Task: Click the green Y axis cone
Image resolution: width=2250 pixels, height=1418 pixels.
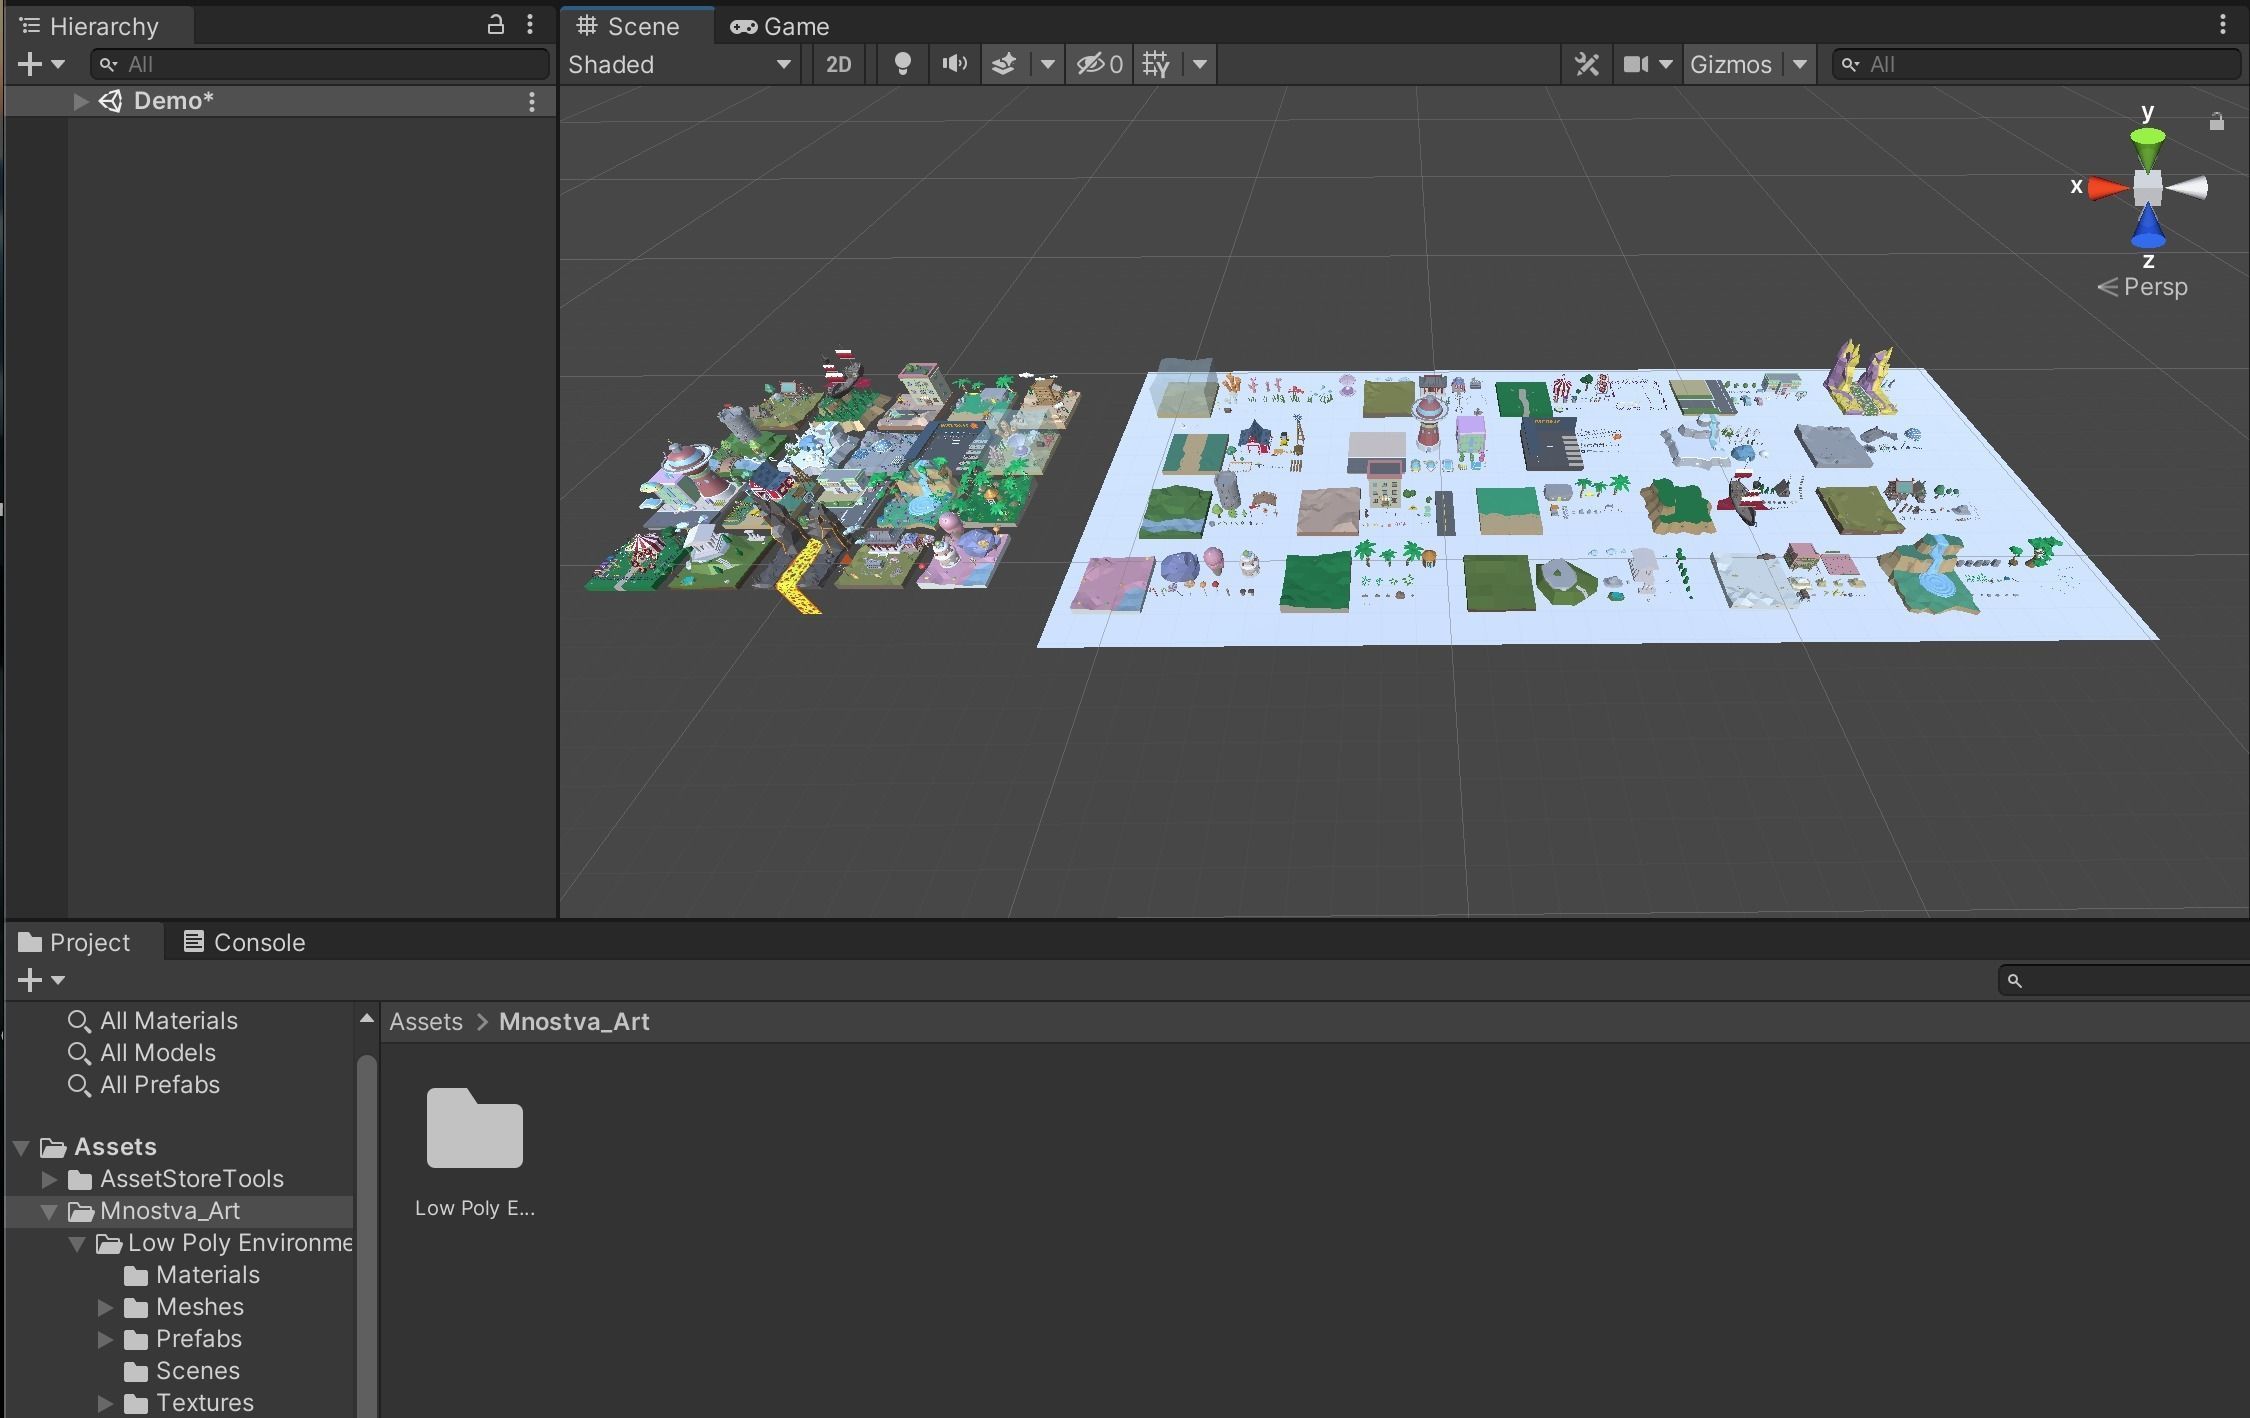Action: click(x=2147, y=147)
